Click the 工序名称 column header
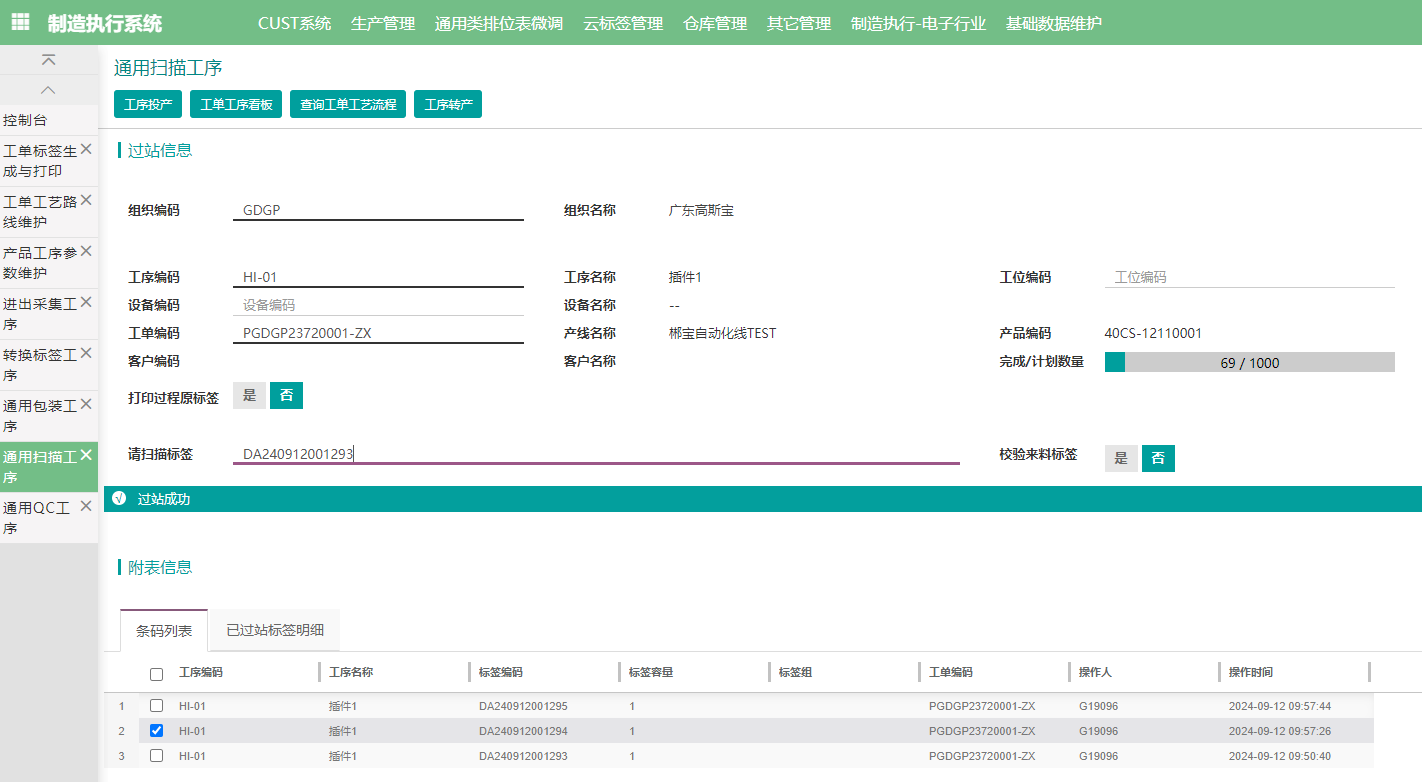The image size is (1422, 782). tap(351, 672)
